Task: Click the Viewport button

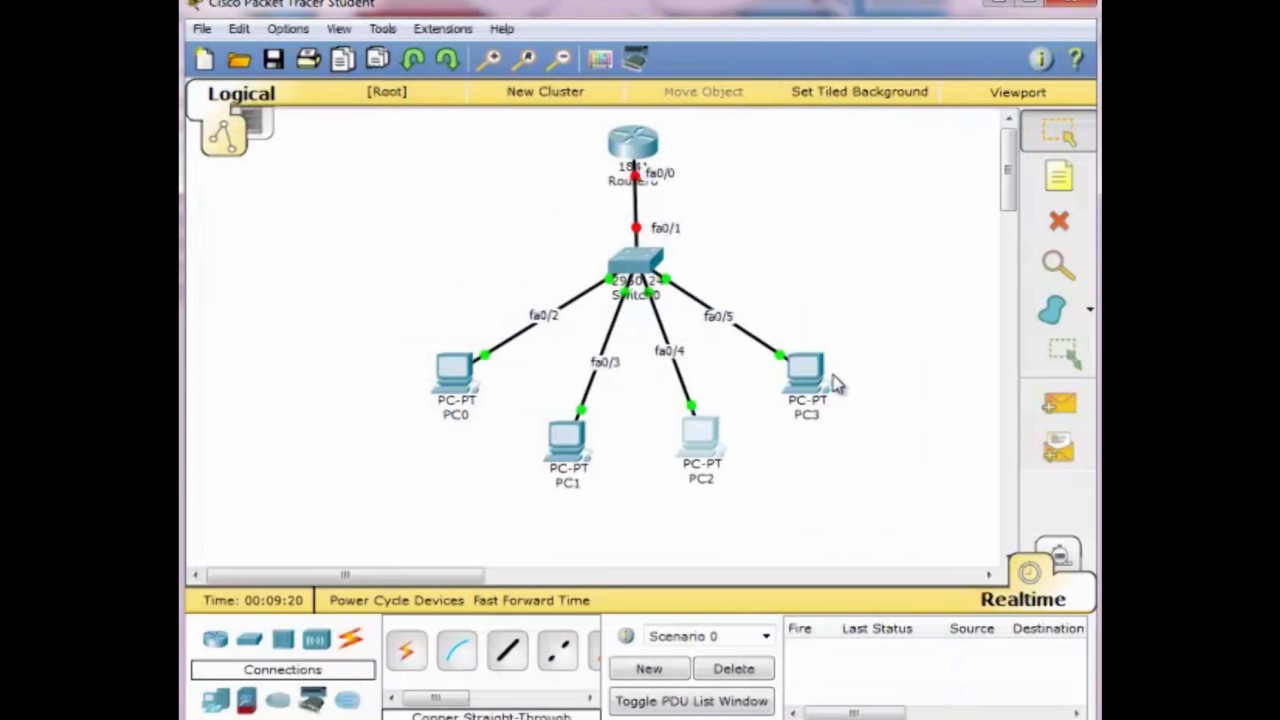Action: (1018, 92)
